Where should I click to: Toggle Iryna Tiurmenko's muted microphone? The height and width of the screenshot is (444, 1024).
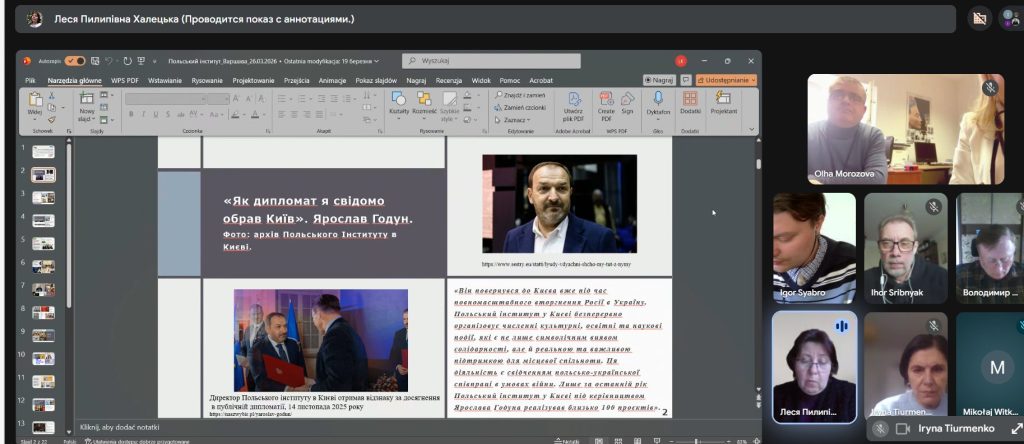(x=879, y=428)
